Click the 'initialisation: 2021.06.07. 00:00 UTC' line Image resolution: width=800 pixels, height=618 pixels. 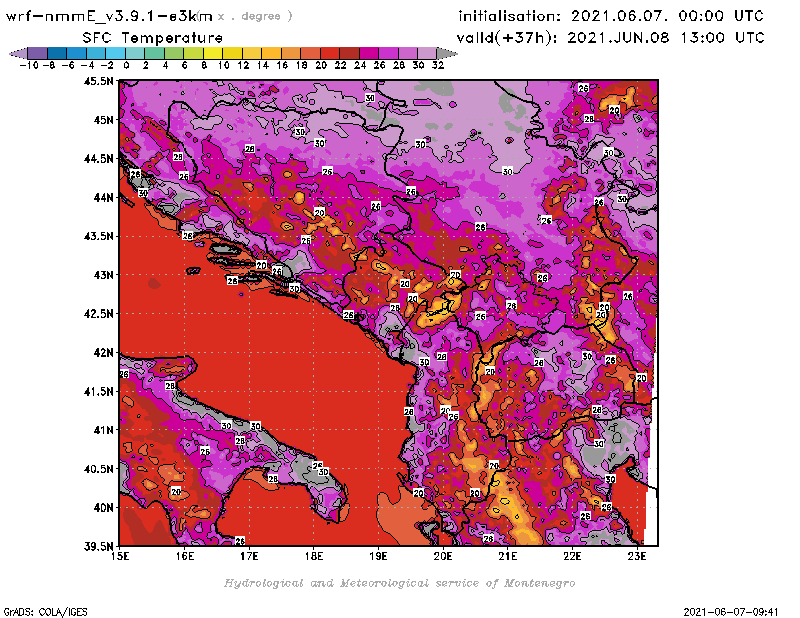pyautogui.click(x=611, y=16)
